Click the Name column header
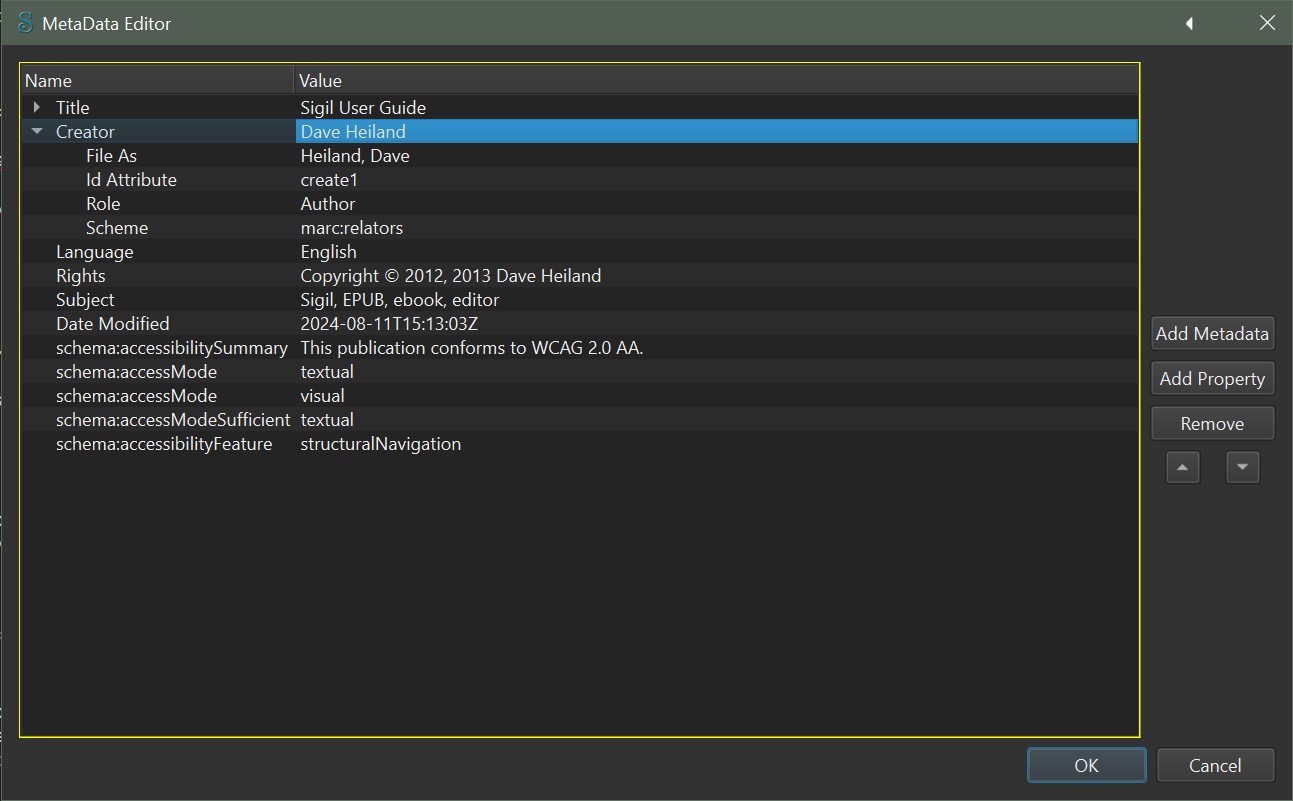Screen dimensions: 1293x801 (157, 81)
